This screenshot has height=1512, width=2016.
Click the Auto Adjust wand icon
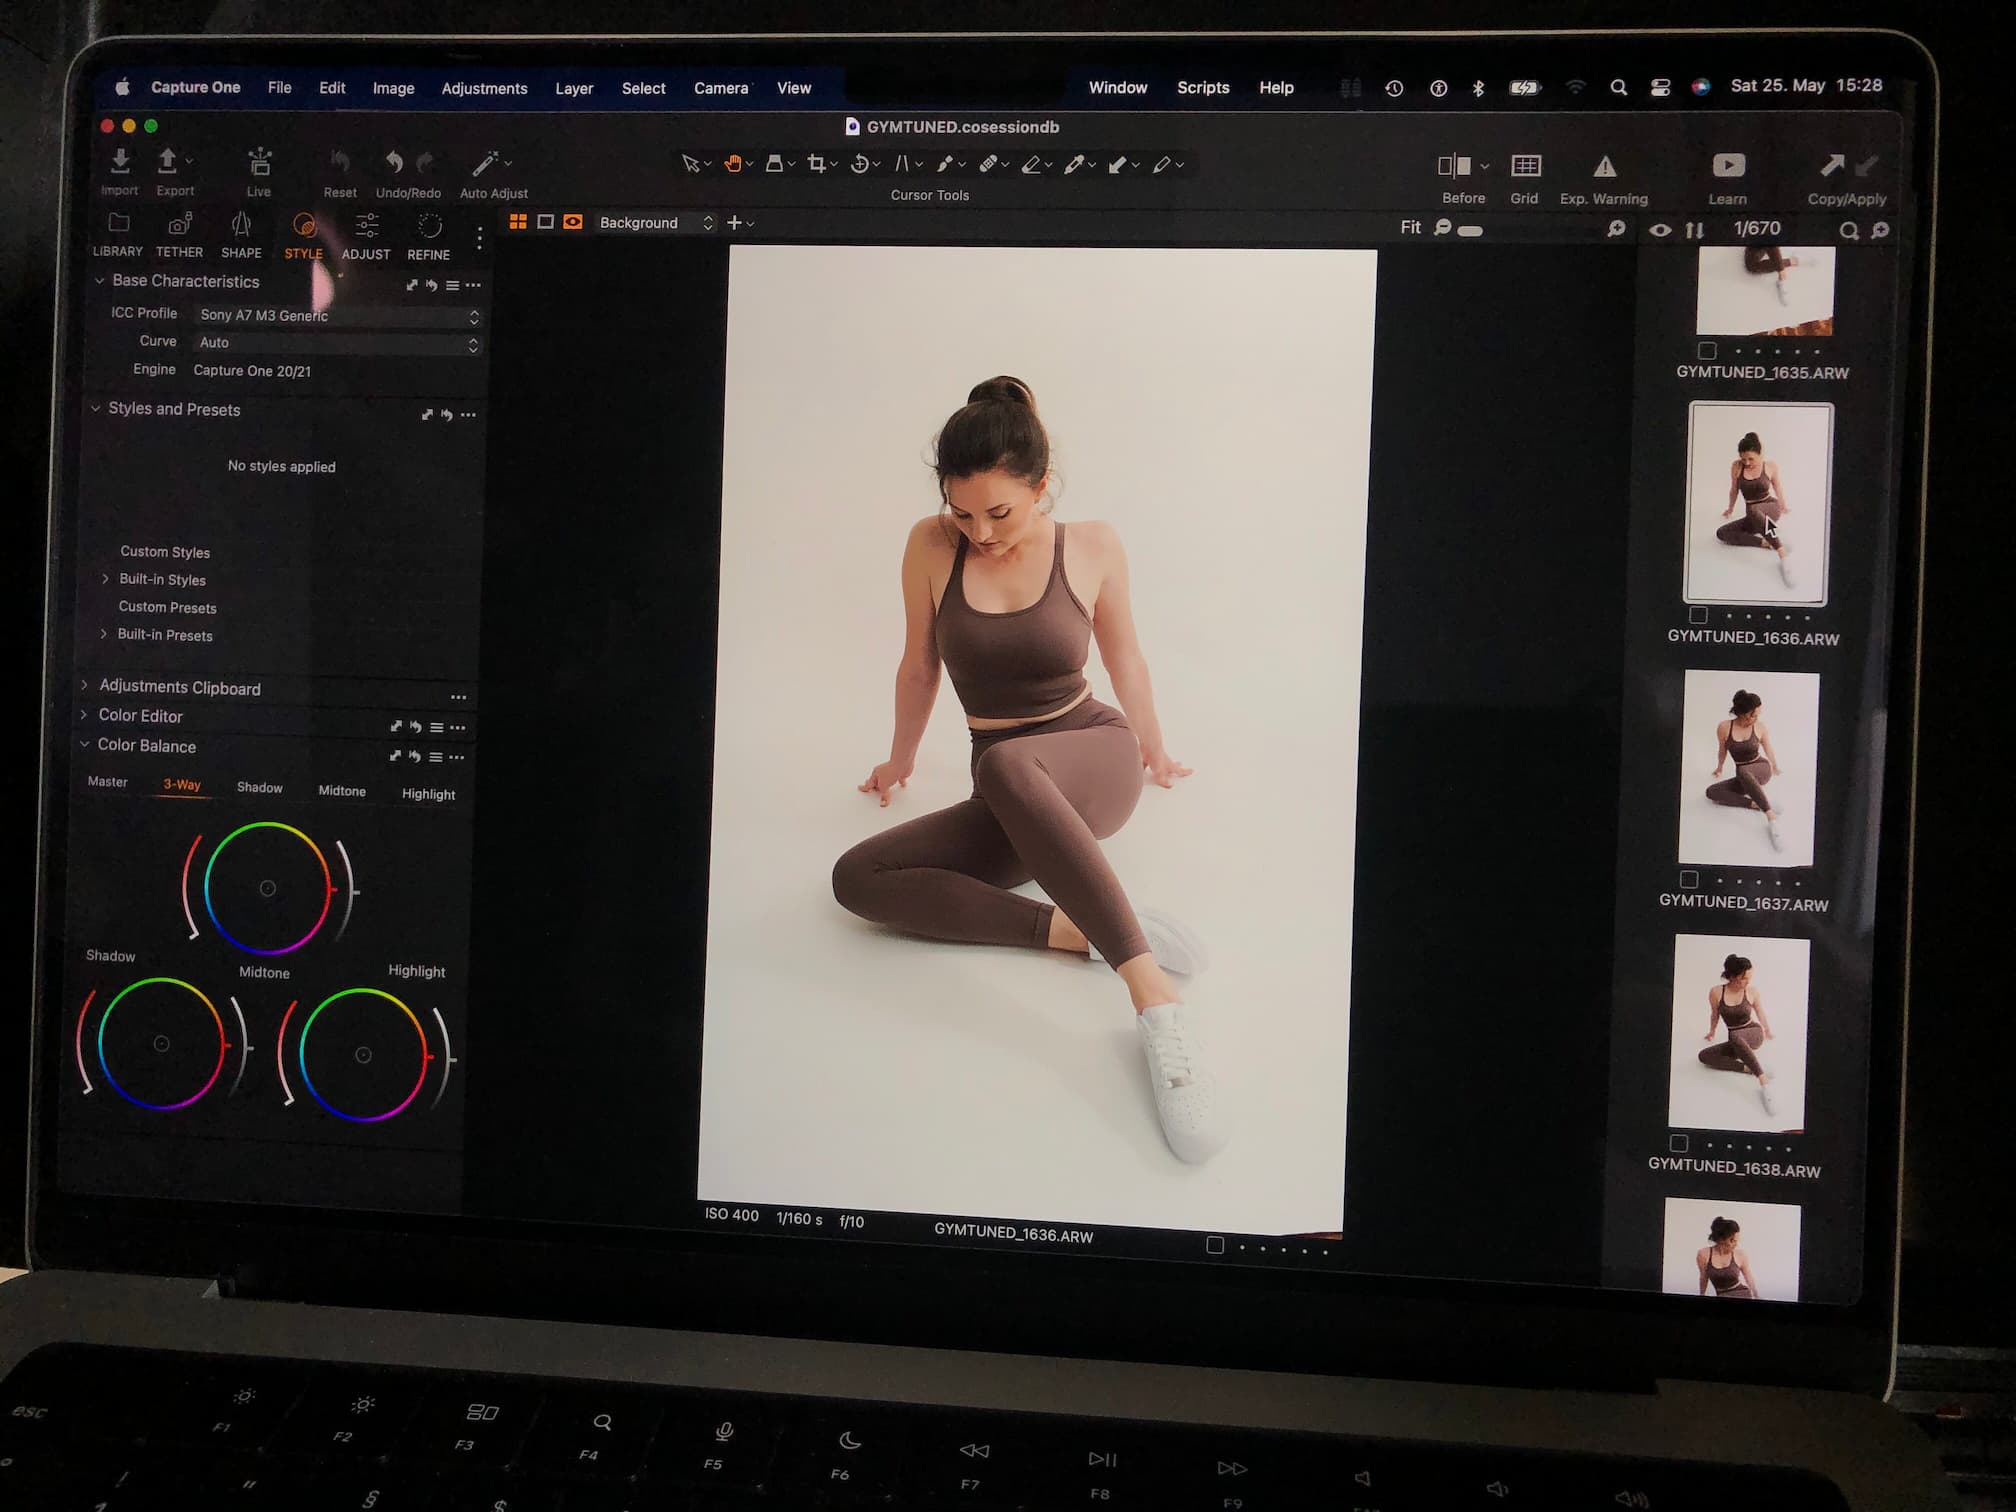tap(486, 163)
